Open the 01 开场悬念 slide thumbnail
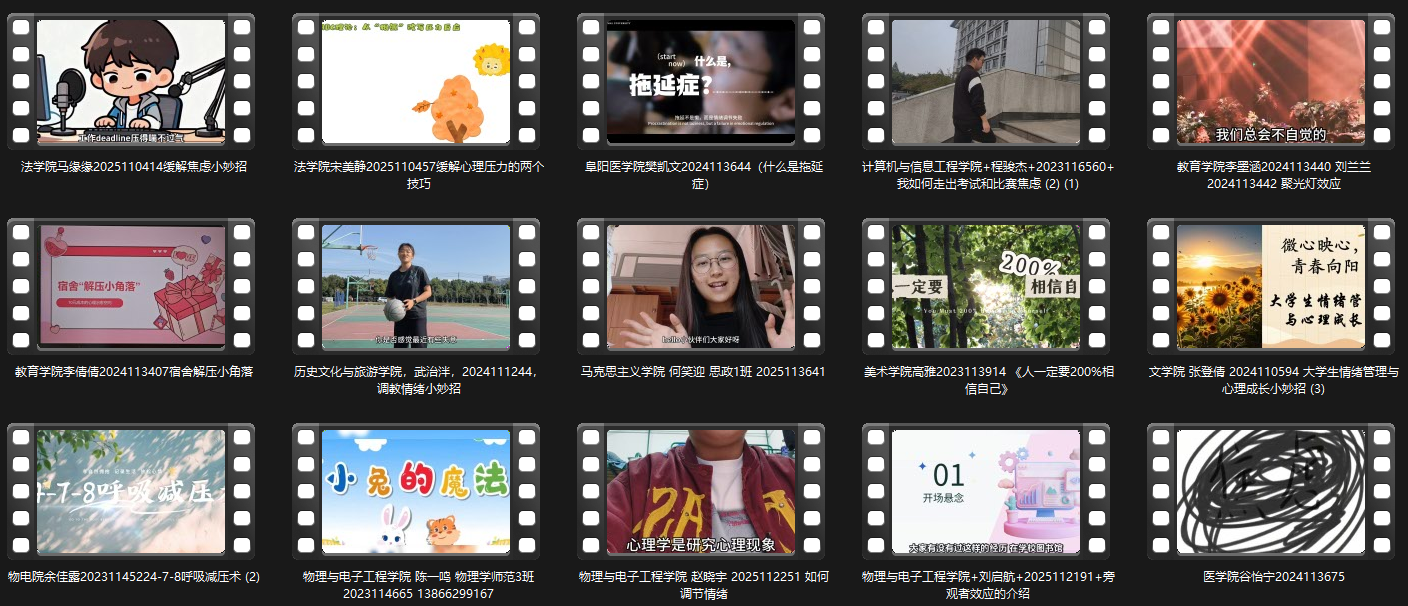This screenshot has height=606, width=1408. pyautogui.click(x=986, y=491)
